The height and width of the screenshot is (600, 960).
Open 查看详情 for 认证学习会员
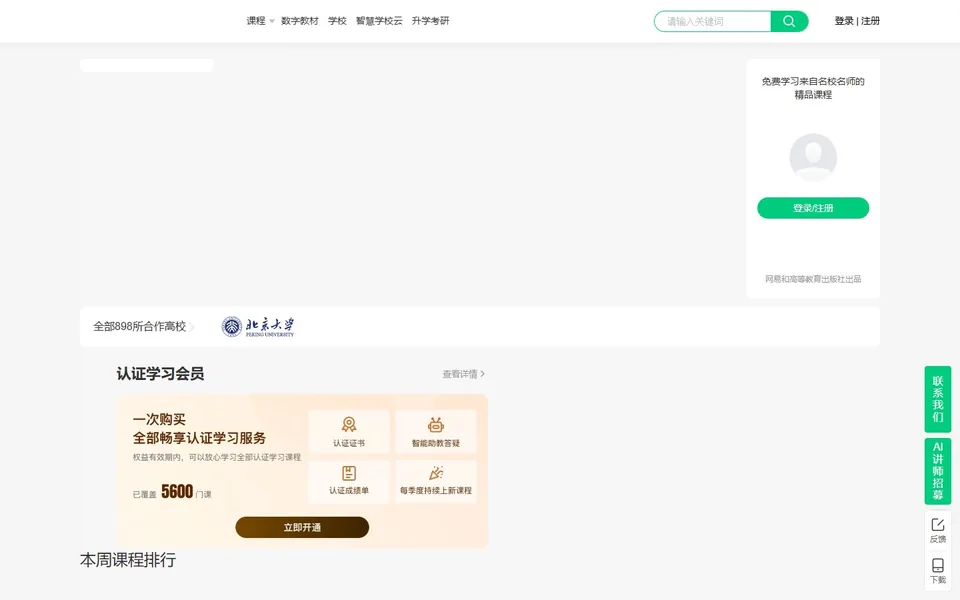pyautogui.click(x=463, y=374)
